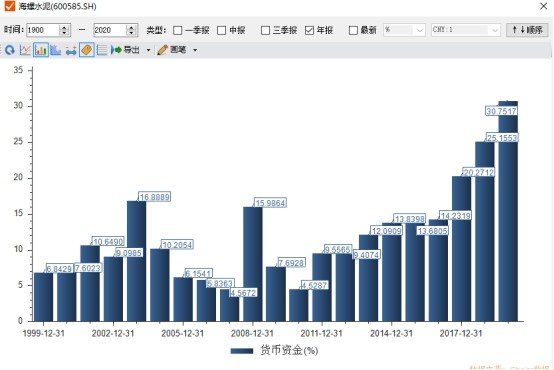Expand the 画笔 dropdown arrow
554x370 pixels.
(195, 51)
